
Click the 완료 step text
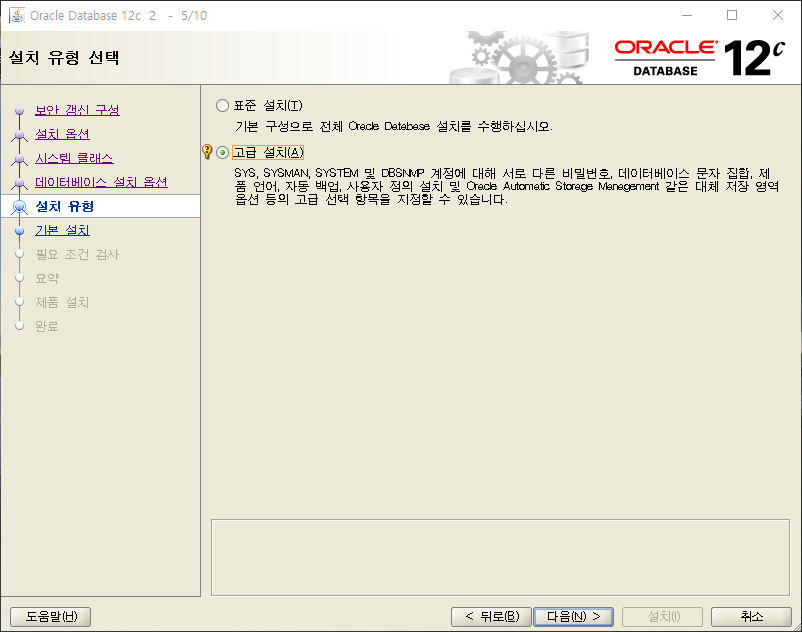(x=47, y=326)
